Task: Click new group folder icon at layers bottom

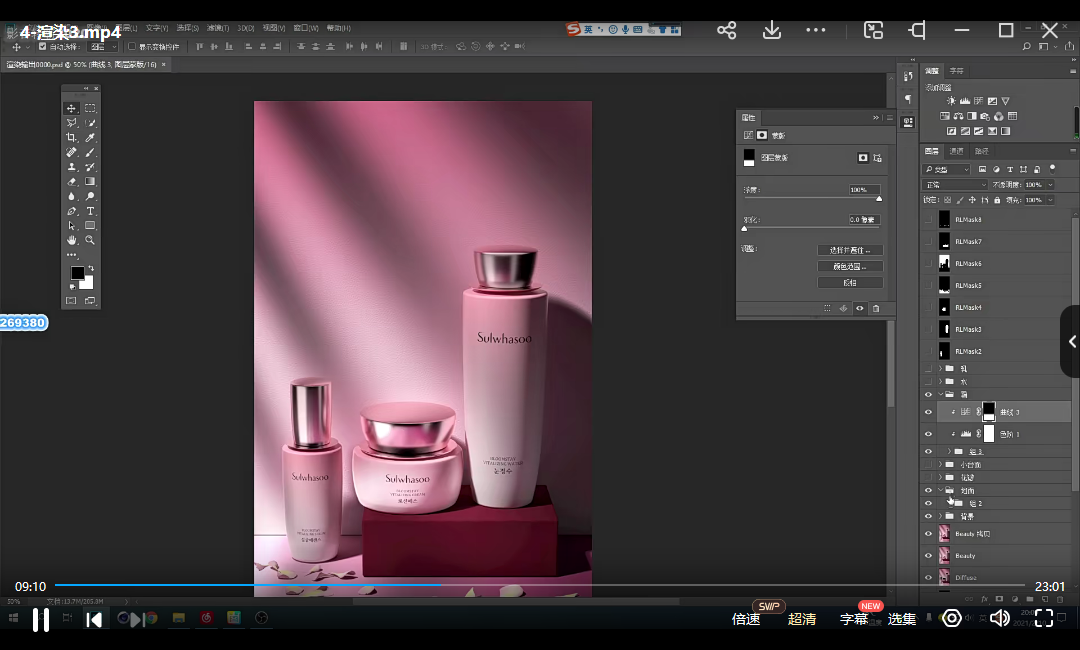Action: point(1029,599)
